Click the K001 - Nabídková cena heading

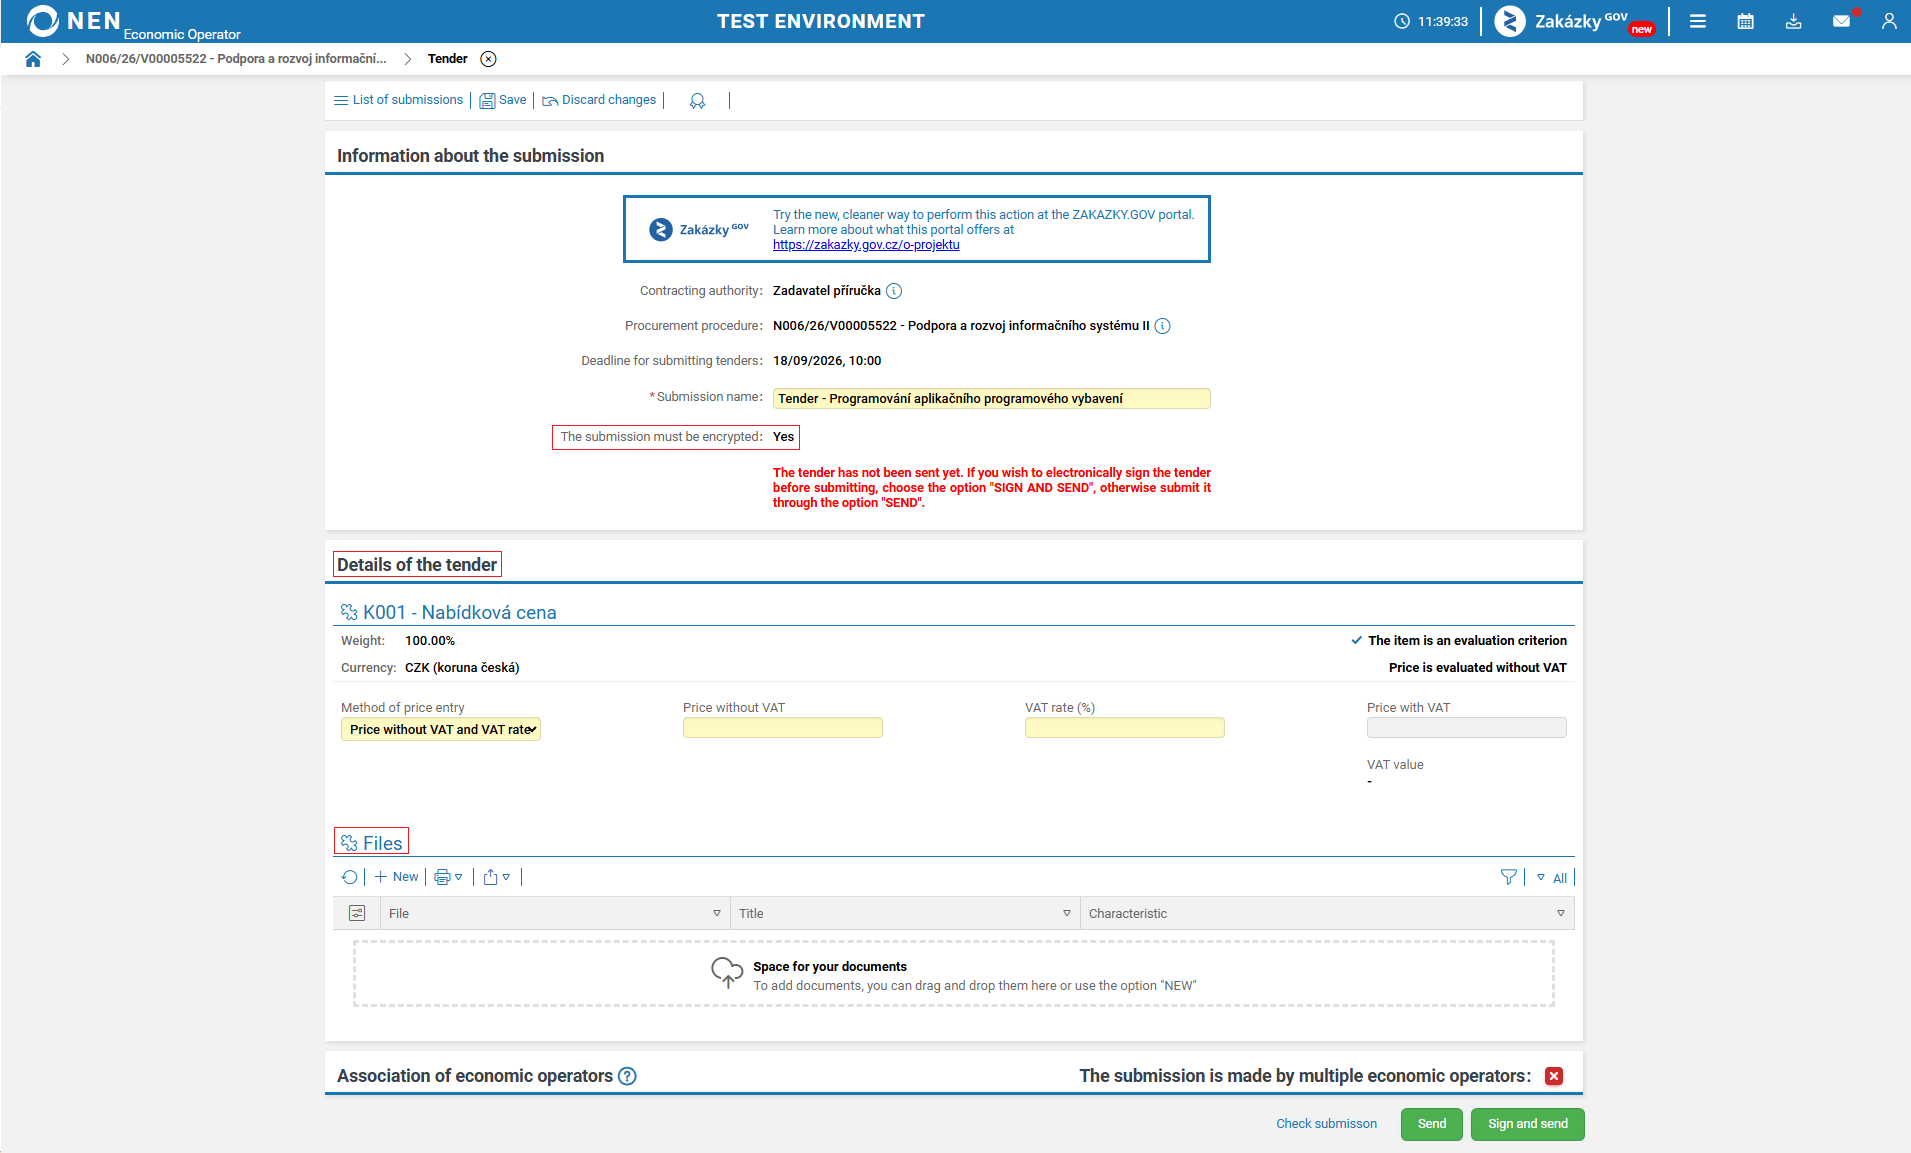pos(460,612)
